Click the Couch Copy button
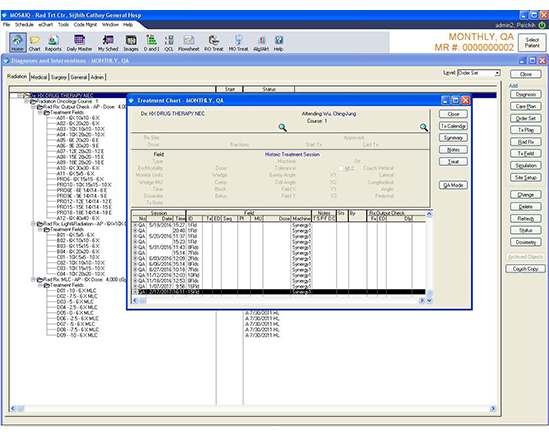Viewport: 549px width, 437px height. click(525, 269)
